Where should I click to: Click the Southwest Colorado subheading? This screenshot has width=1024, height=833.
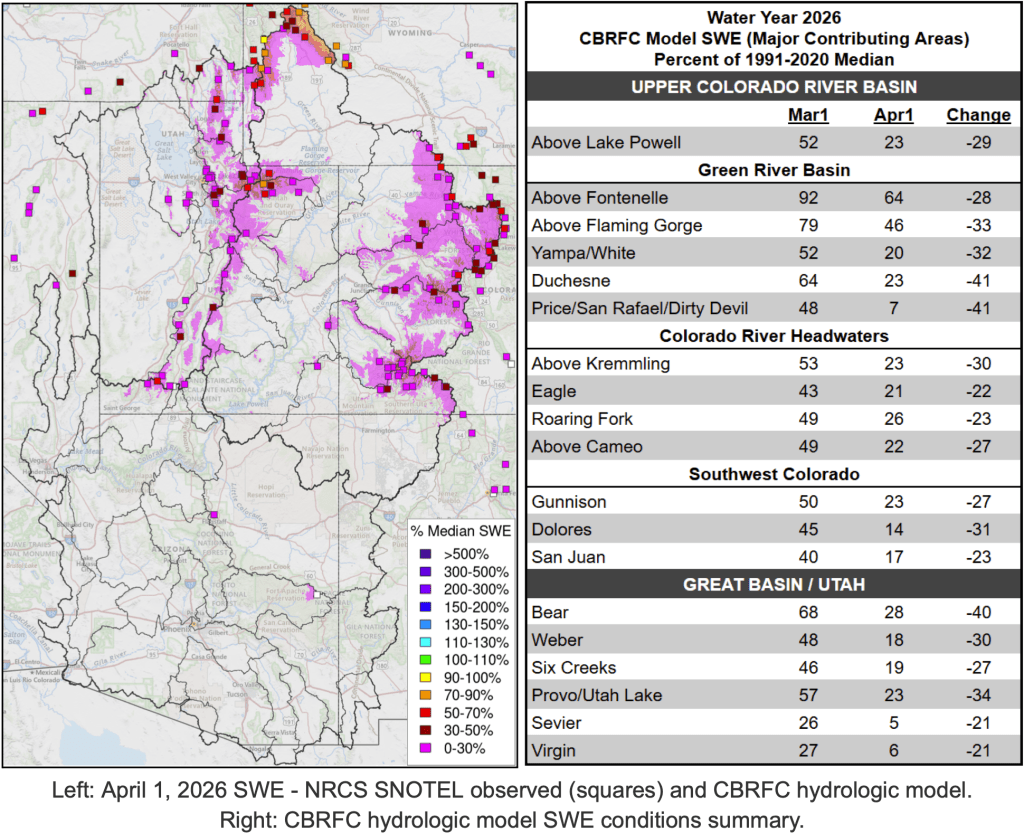(x=773, y=474)
